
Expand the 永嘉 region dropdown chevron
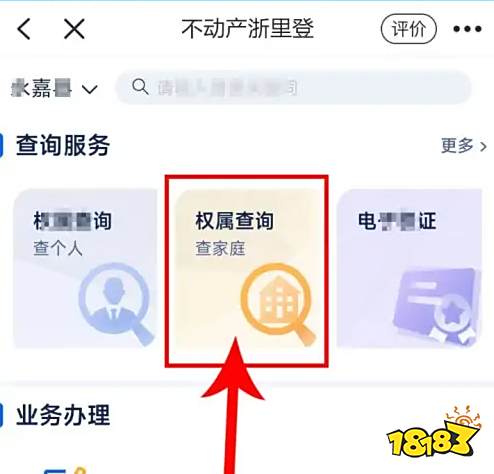pyautogui.click(x=90, y=89)
